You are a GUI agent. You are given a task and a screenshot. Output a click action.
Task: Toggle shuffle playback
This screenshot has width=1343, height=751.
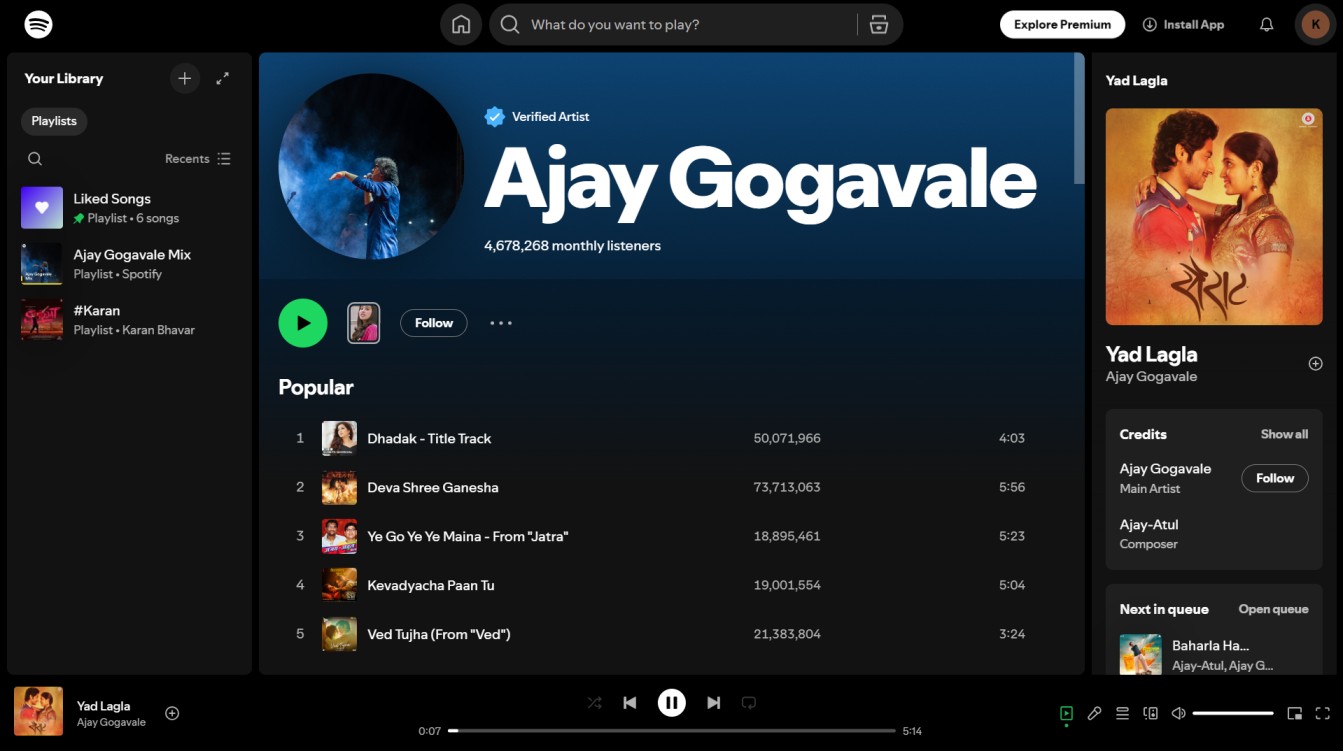(x=594, y=703)
